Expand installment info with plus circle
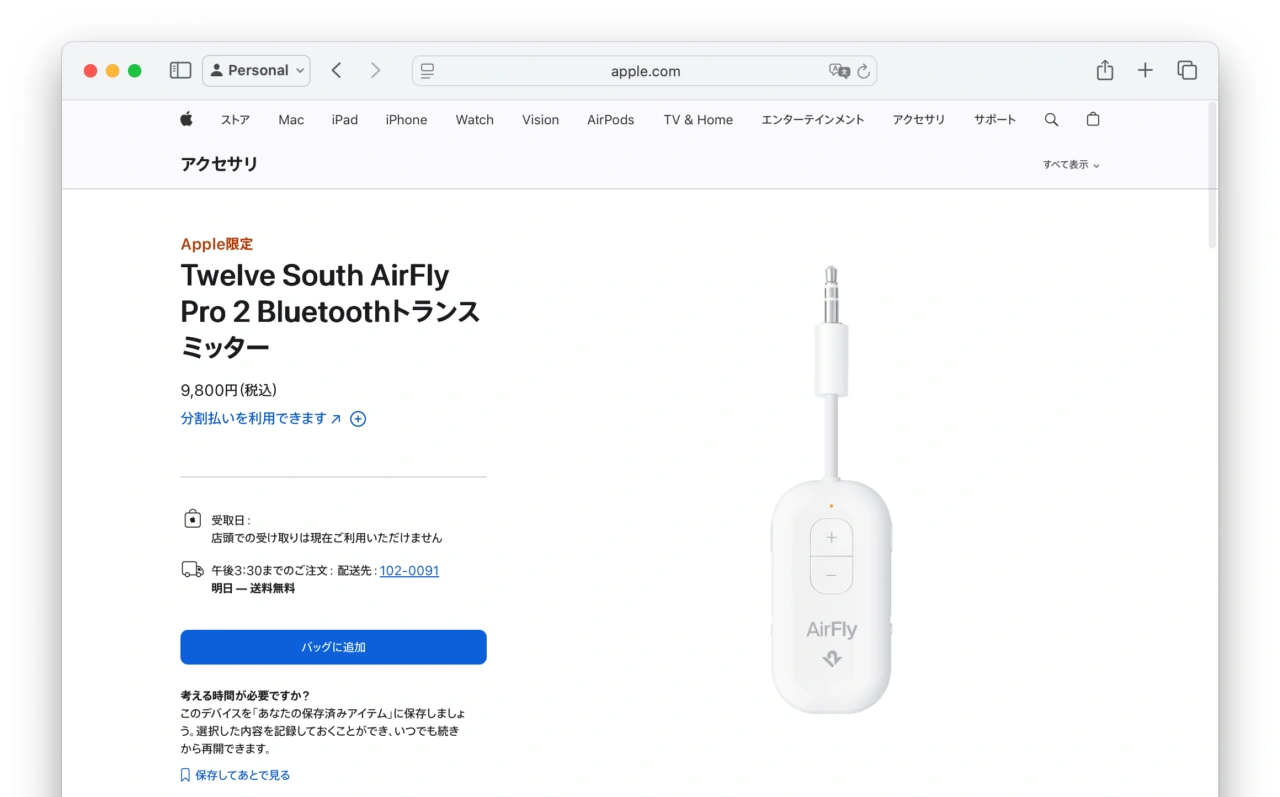 tap(358, 419)
